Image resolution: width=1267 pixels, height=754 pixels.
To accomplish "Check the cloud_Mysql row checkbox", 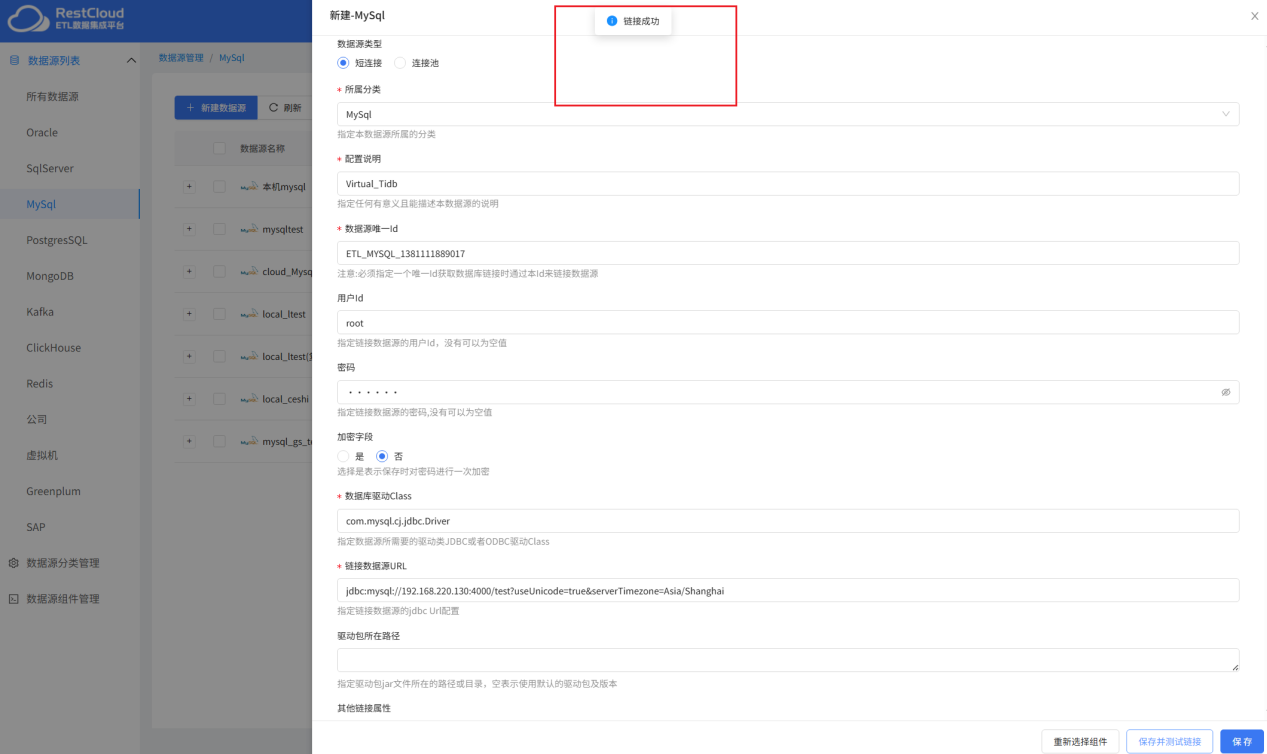I will tap(219, 272).
